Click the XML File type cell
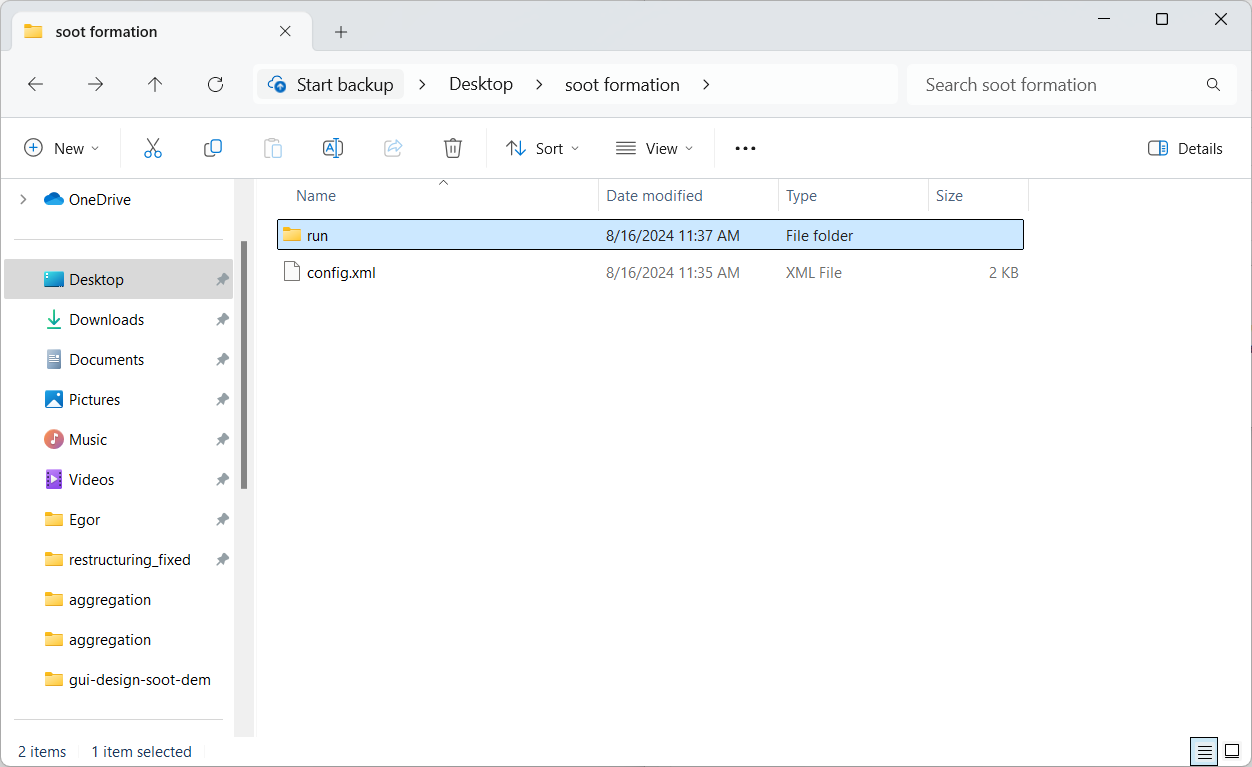The width and height of the screenshot is (1252, 767). tap(814, 272)
